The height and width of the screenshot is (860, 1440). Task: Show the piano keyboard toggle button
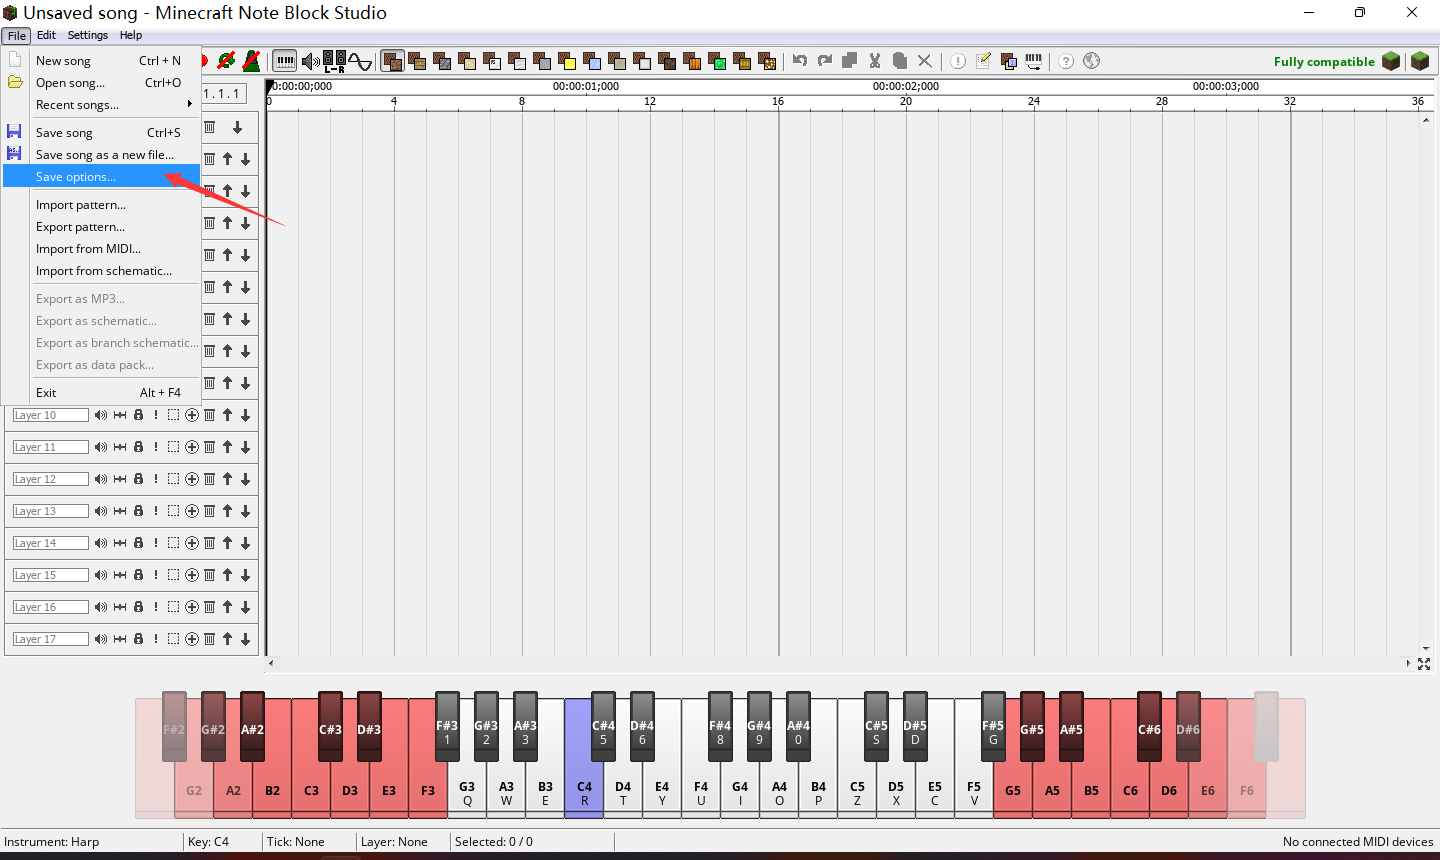click(x=285, y=61)
